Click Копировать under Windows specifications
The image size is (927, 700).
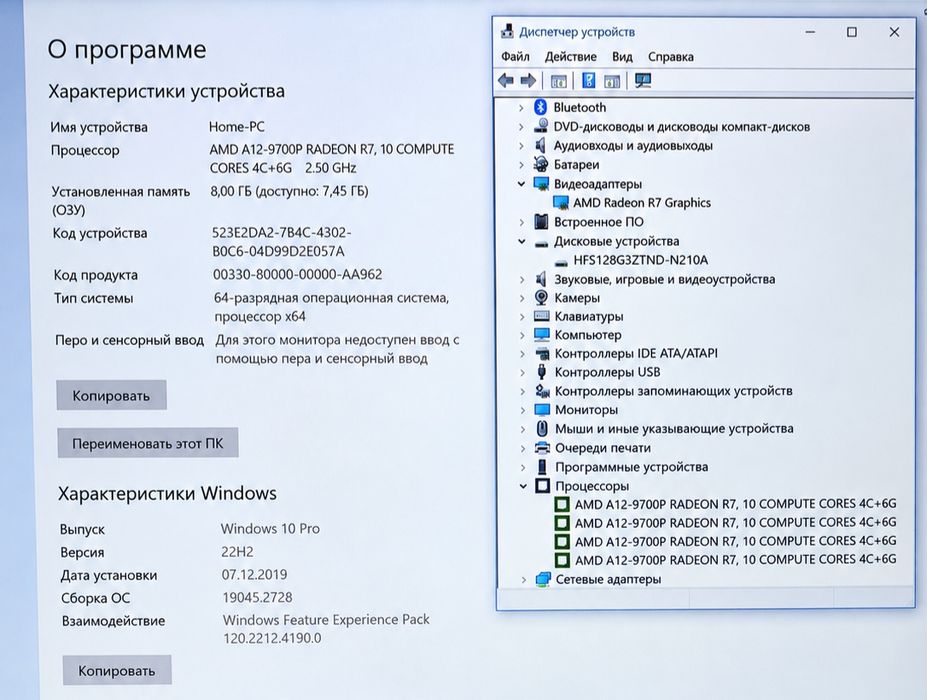coord(117,670)
